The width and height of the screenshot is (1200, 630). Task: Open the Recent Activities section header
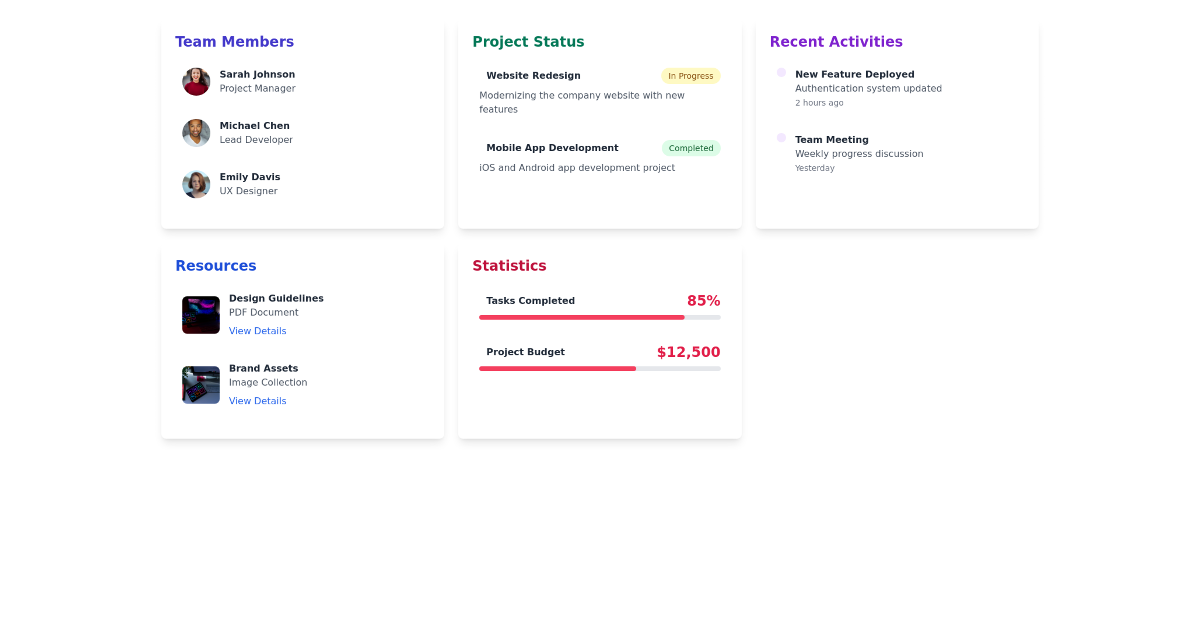pos(836,41)
